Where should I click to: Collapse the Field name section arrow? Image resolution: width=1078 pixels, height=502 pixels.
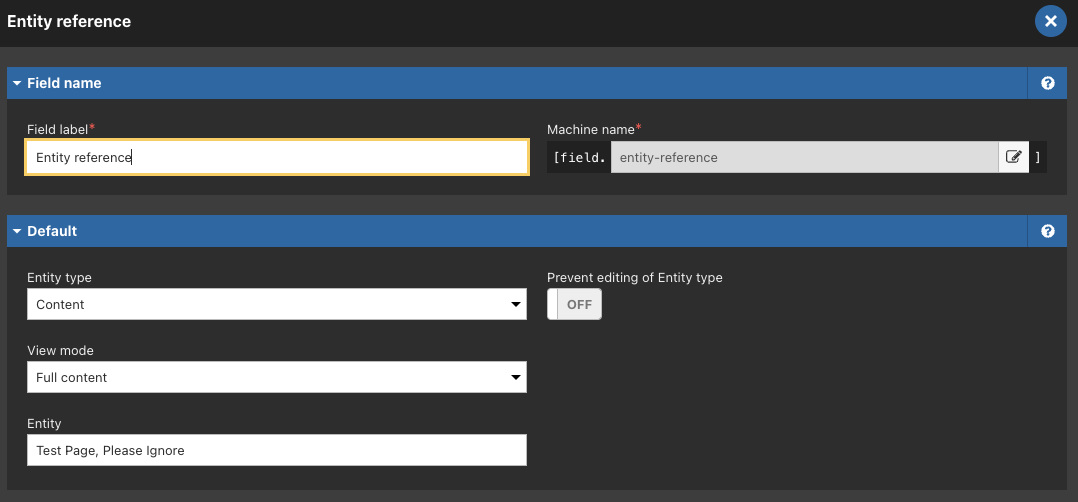(17, 83)
